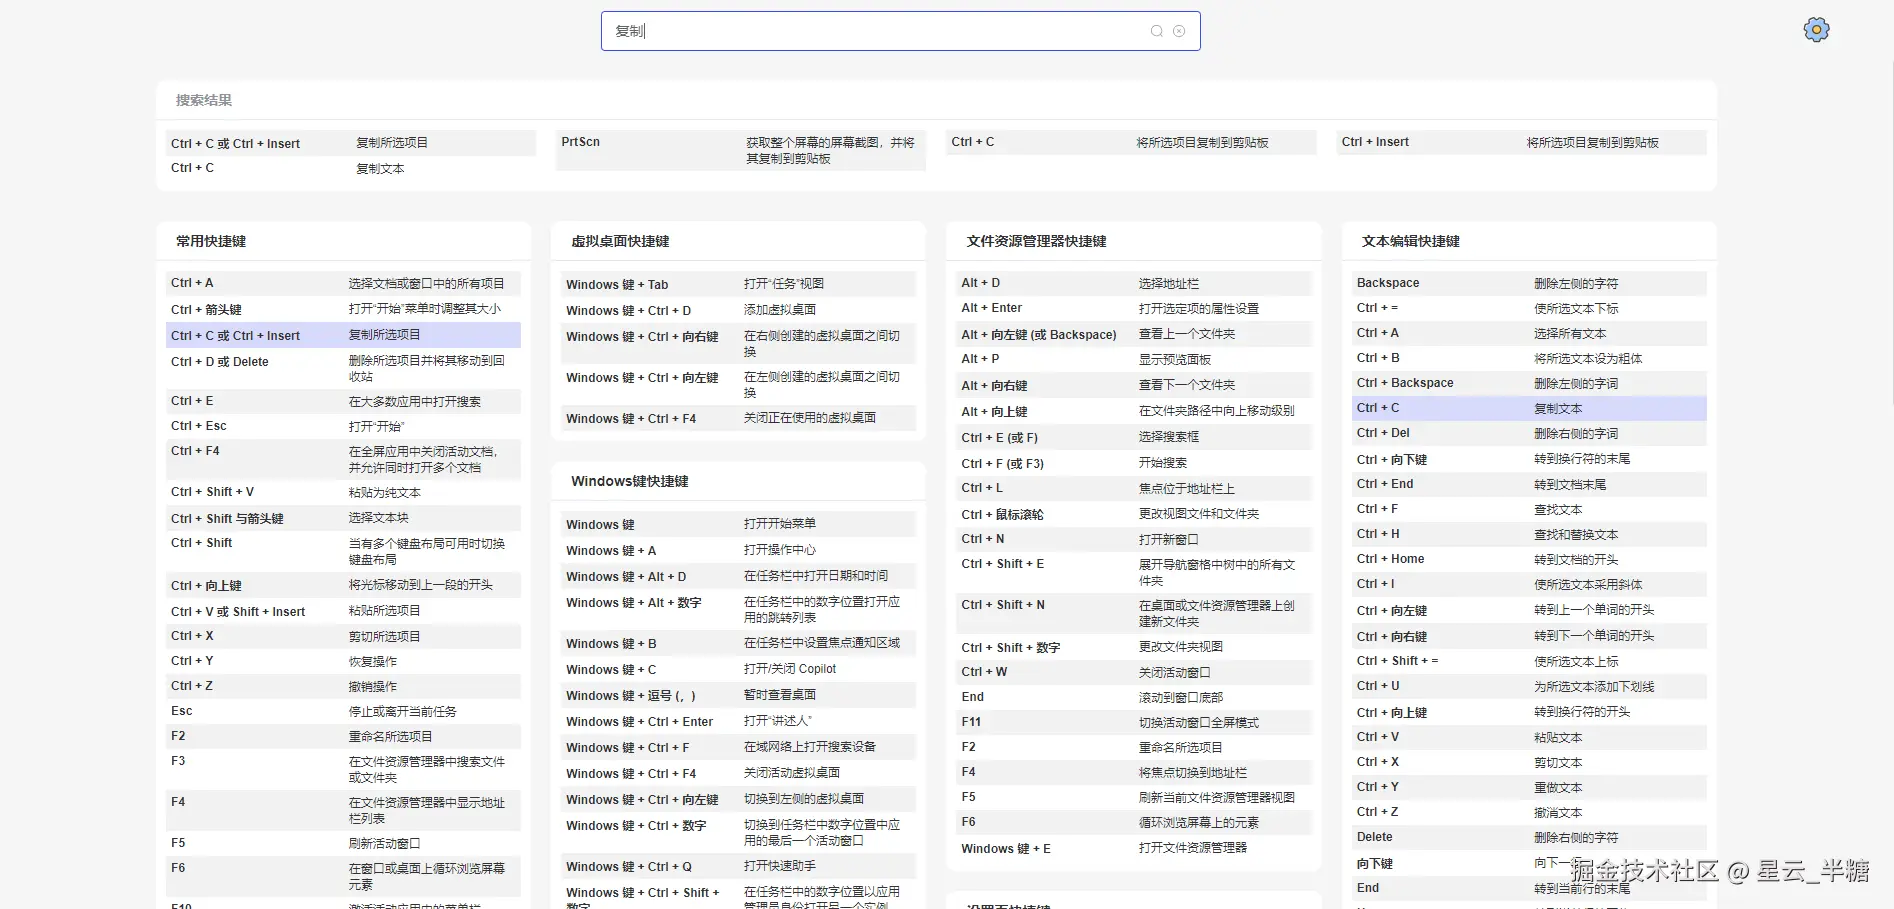
Task: Select the Alt + Enter row
Action: pyautogui.click(x=1134, y=308)
